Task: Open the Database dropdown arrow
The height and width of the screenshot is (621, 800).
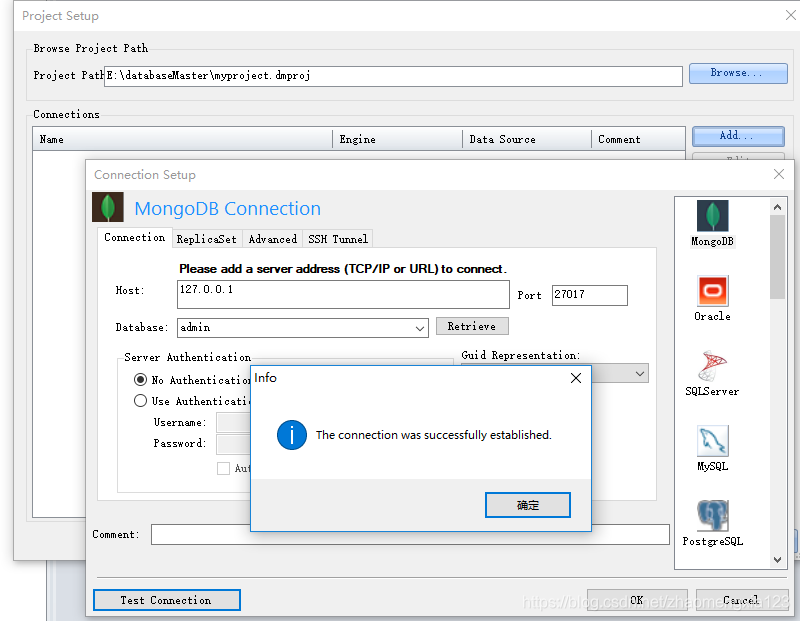Action: tap(420, 328)
